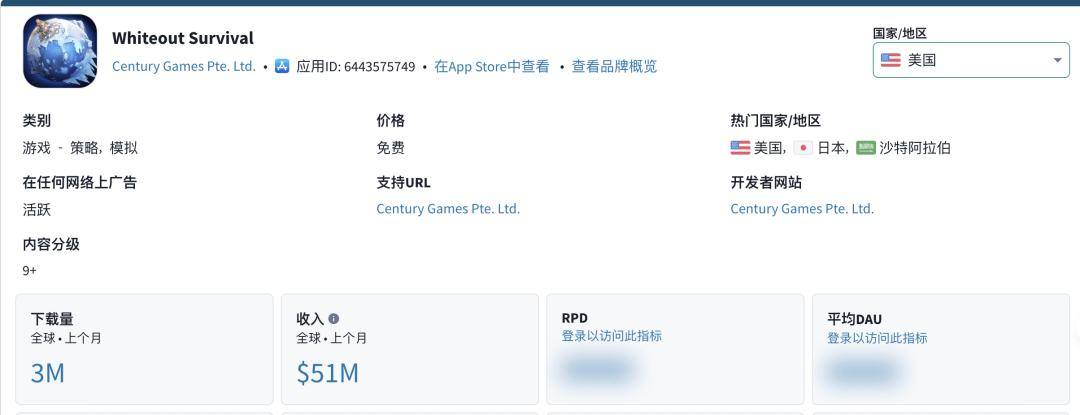Click the Whiteout Survival app icon
The height and width of the screenshot is (415, 1080).
click(60, 51)
